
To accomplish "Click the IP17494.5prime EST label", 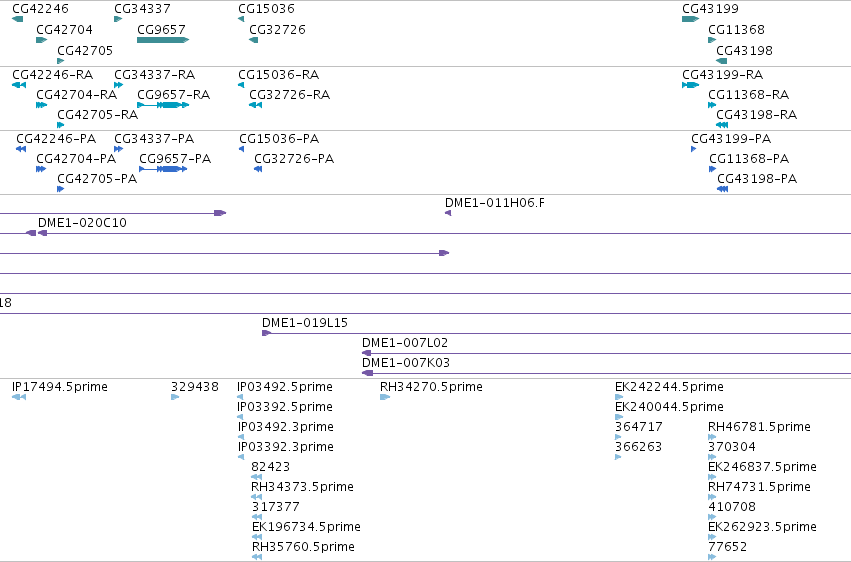I will click(x=60, y=387).
